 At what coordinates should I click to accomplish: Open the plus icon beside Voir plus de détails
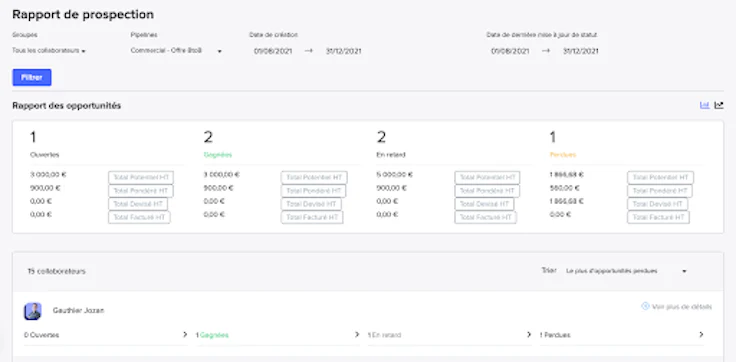pyautogui.click(x=645, y=307)
